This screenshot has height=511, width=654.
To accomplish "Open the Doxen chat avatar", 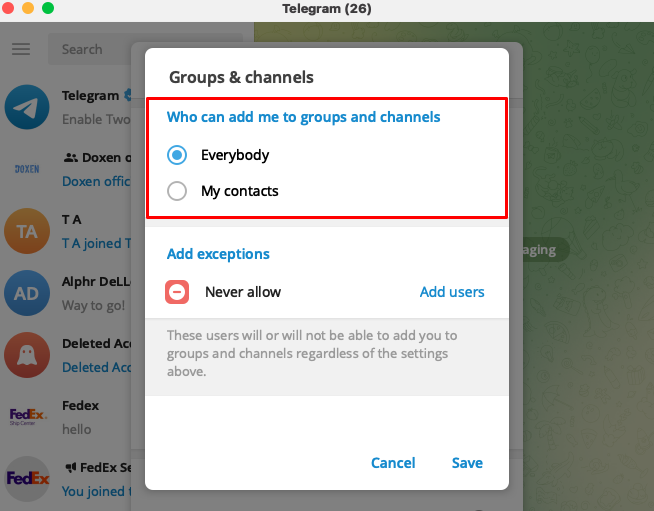I will pos(27,169).
